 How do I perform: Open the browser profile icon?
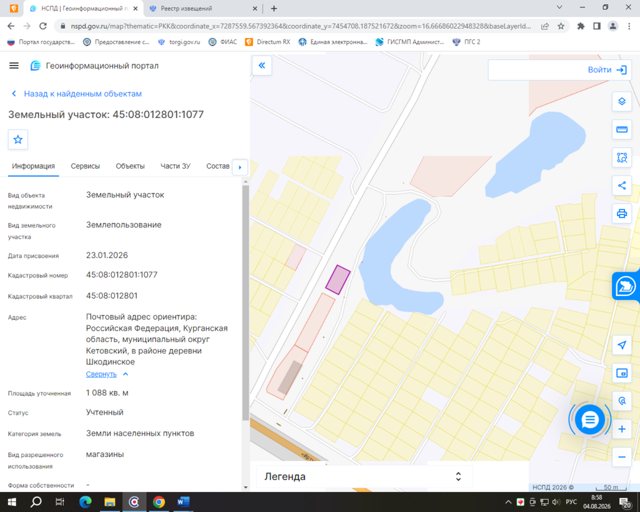pos(613,26)
